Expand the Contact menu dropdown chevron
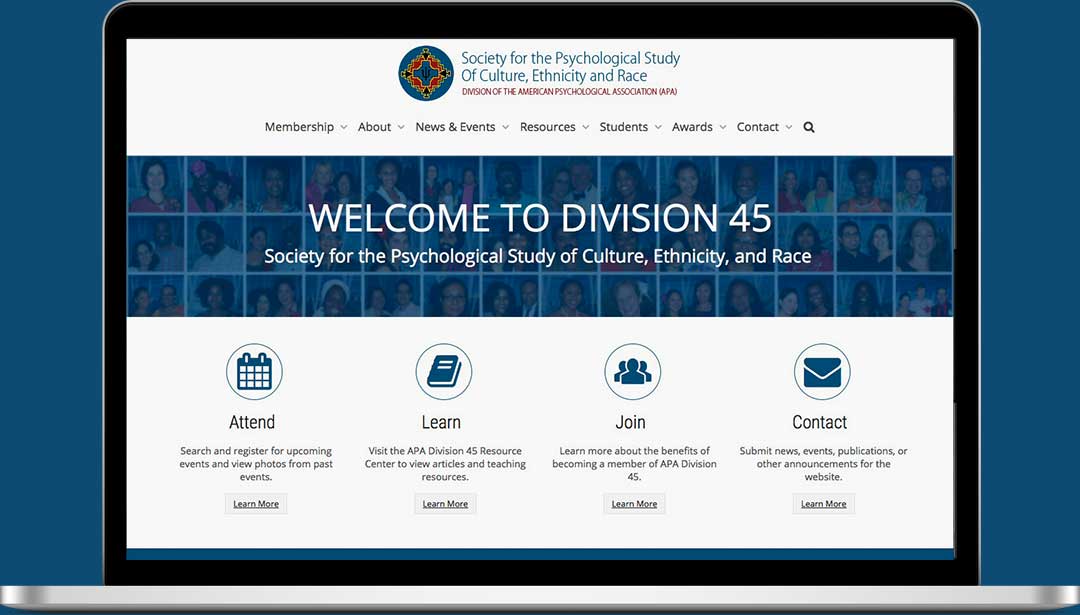The width and height of the screenshot is (1080, 615). pyautogui.click(x=789, y=127)
